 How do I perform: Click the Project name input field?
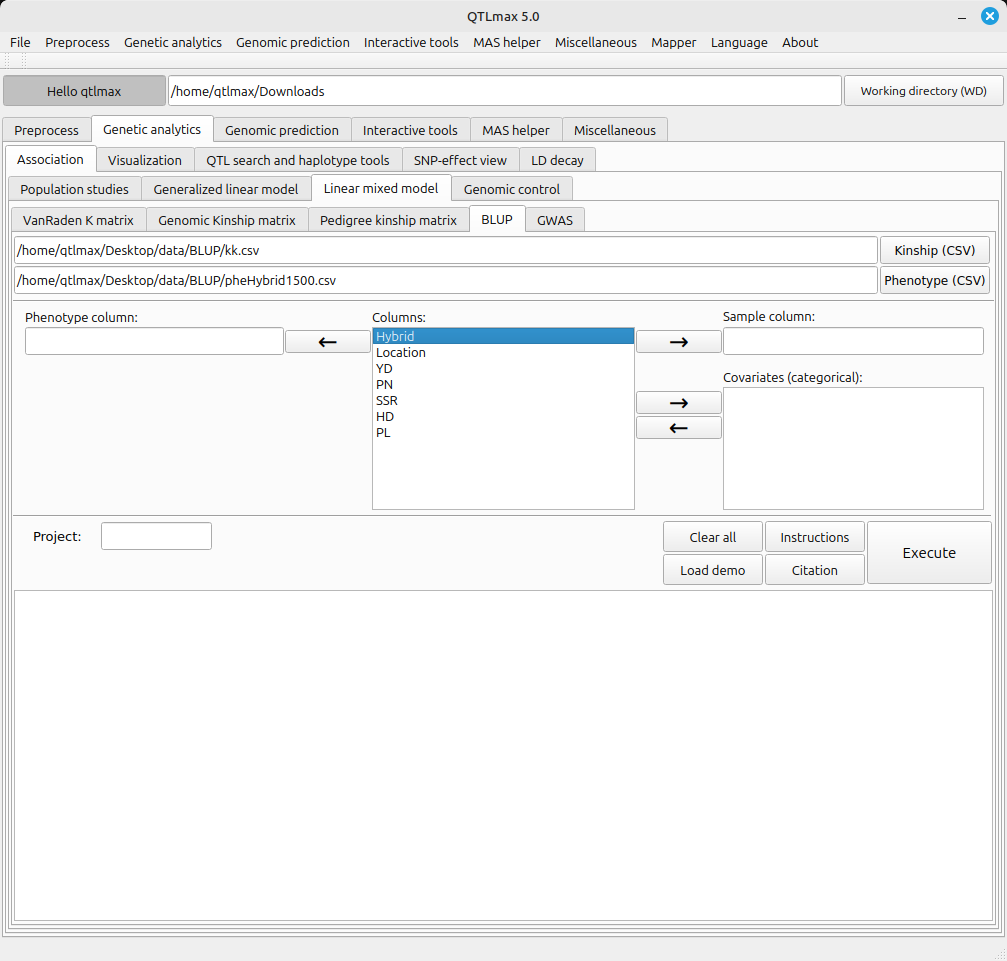pyautogui.click(x=156, y=536)
